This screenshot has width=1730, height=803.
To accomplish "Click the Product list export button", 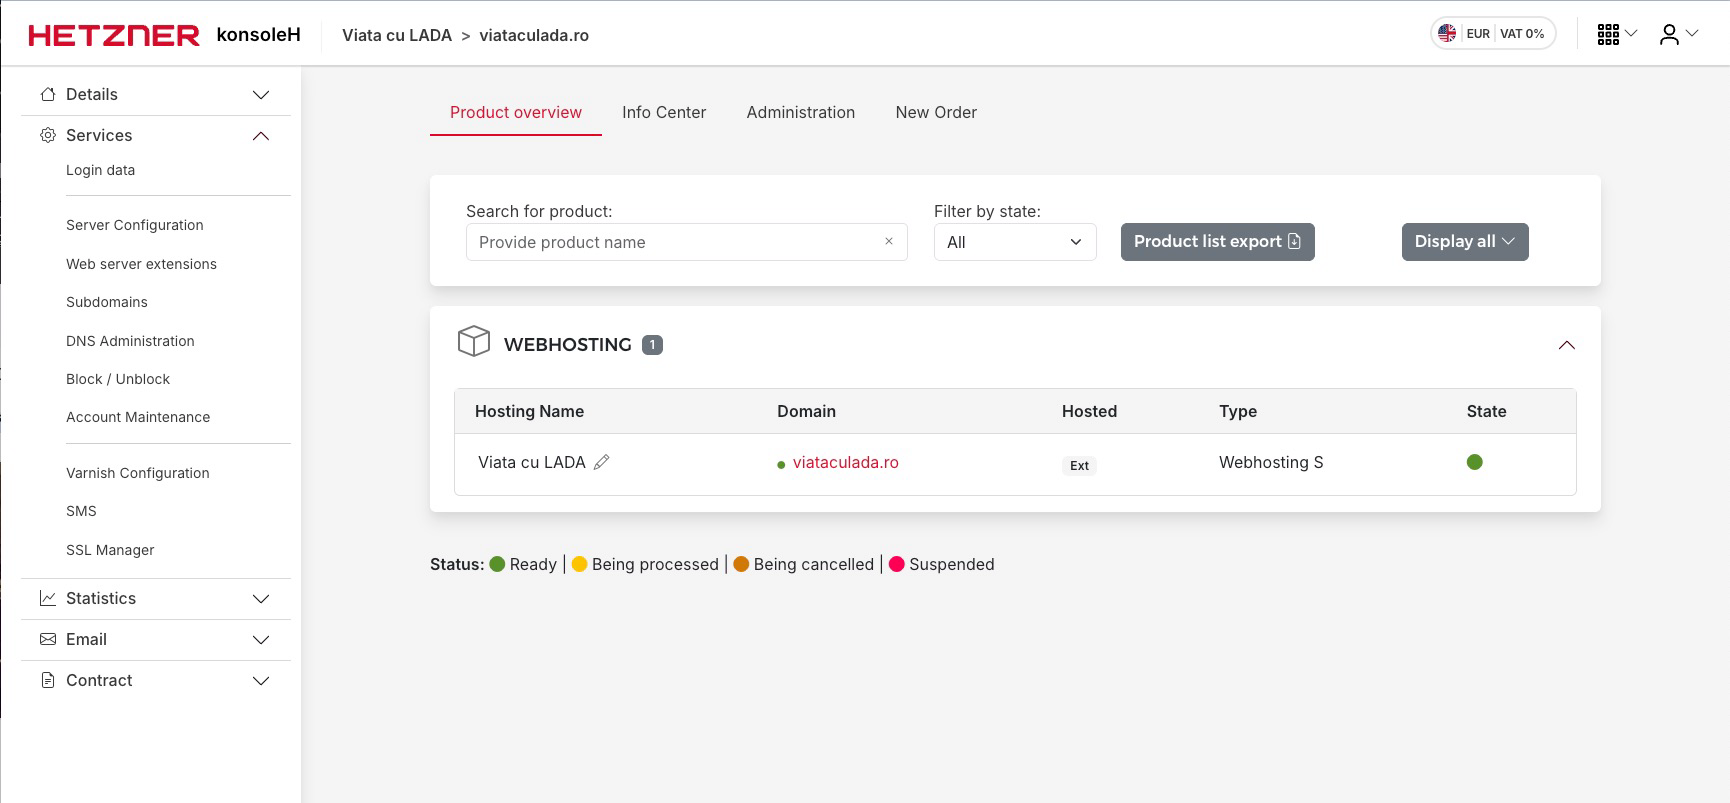I will [1217, 242].
